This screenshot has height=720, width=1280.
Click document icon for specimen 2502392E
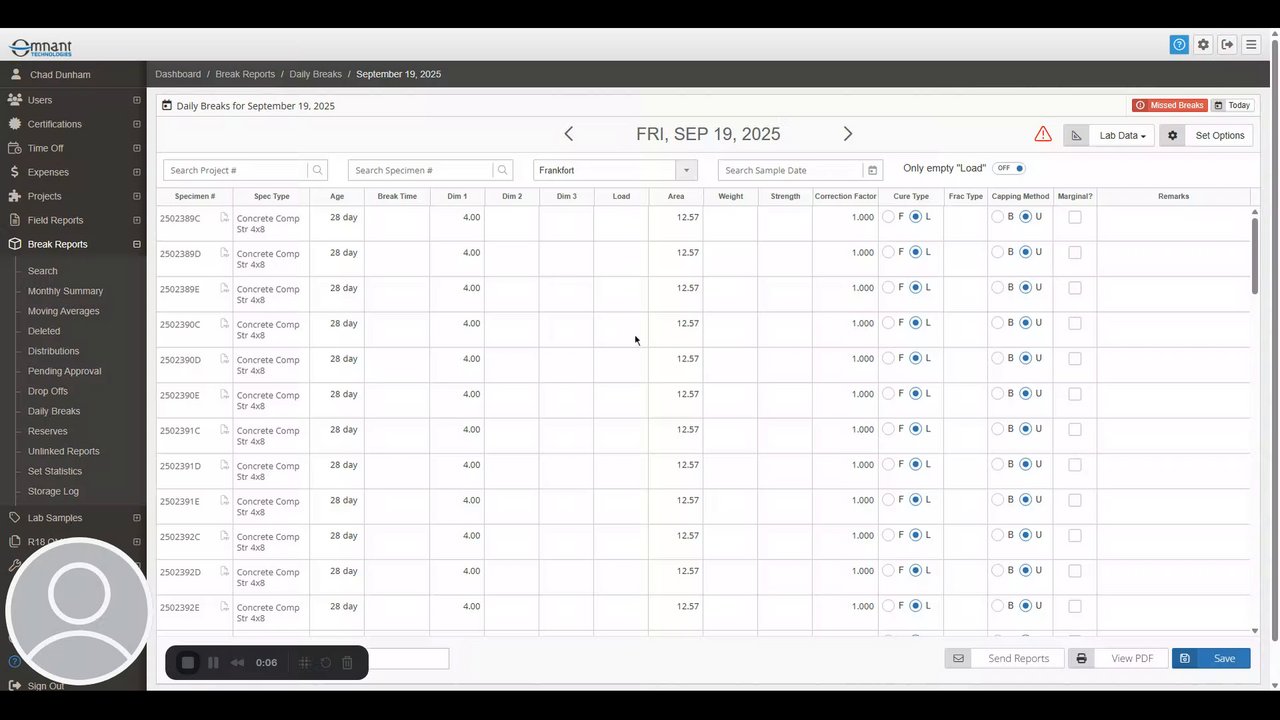(x=225, y=607)
